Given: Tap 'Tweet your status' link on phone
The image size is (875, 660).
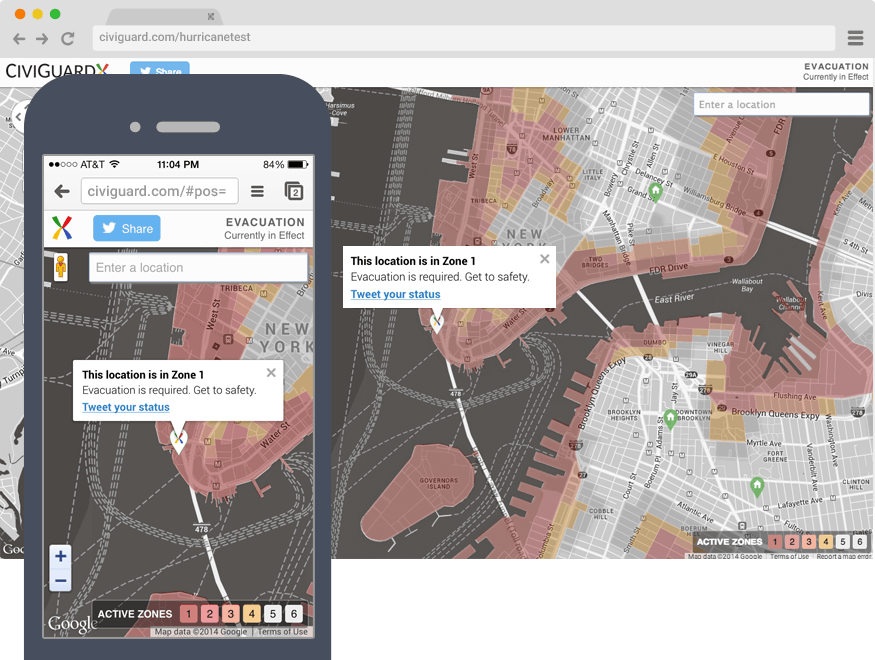Looking at the screenshot, I should pyautogui.click(x=126, y=407).
